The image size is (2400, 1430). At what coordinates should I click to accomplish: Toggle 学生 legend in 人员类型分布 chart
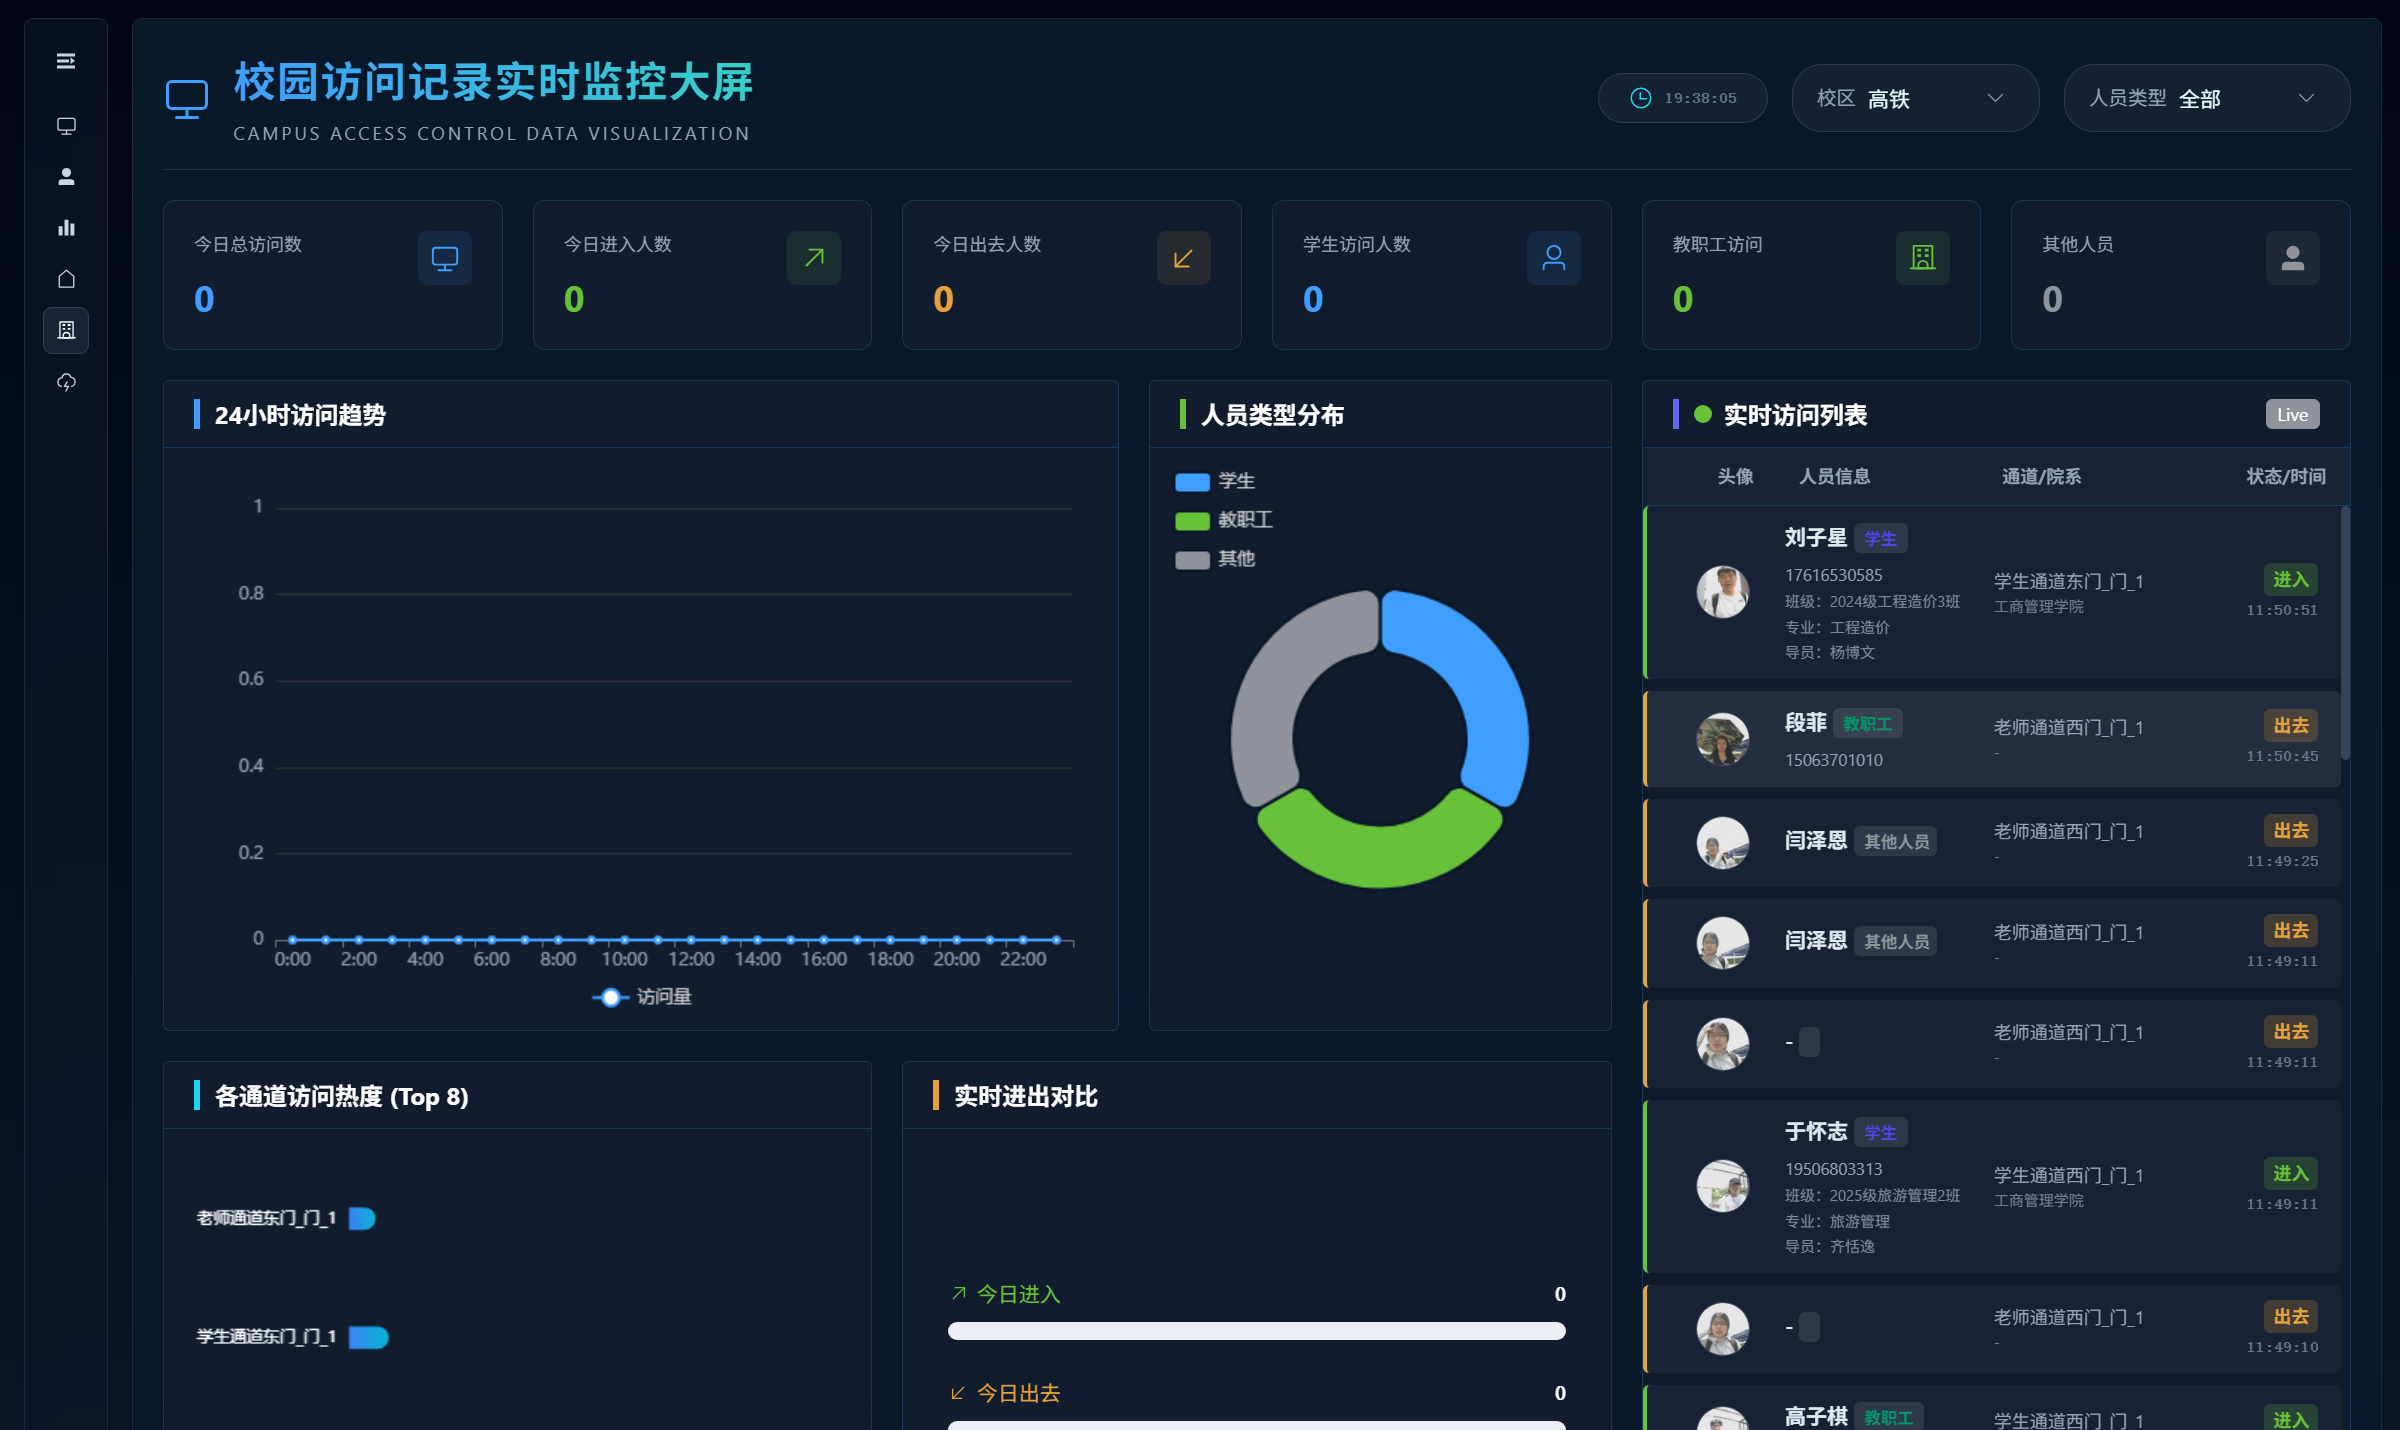(x=1215, y=481)
